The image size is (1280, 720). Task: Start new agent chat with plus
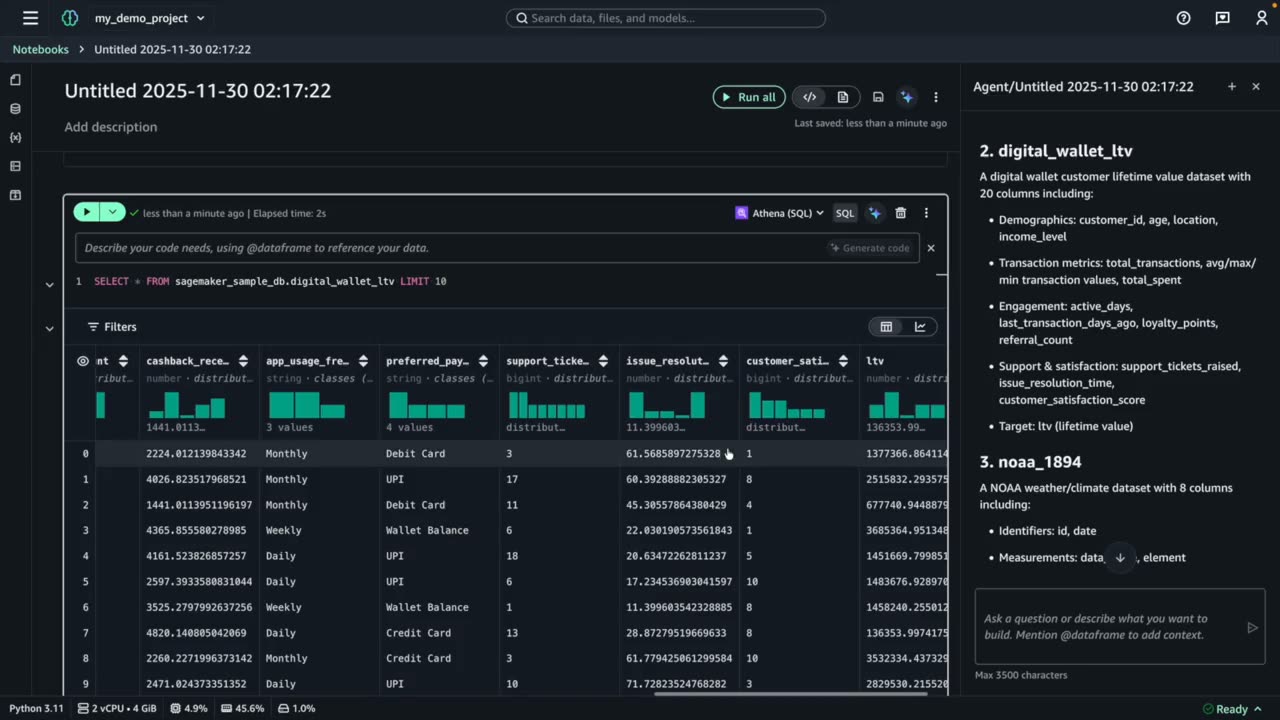[1232, 87]
